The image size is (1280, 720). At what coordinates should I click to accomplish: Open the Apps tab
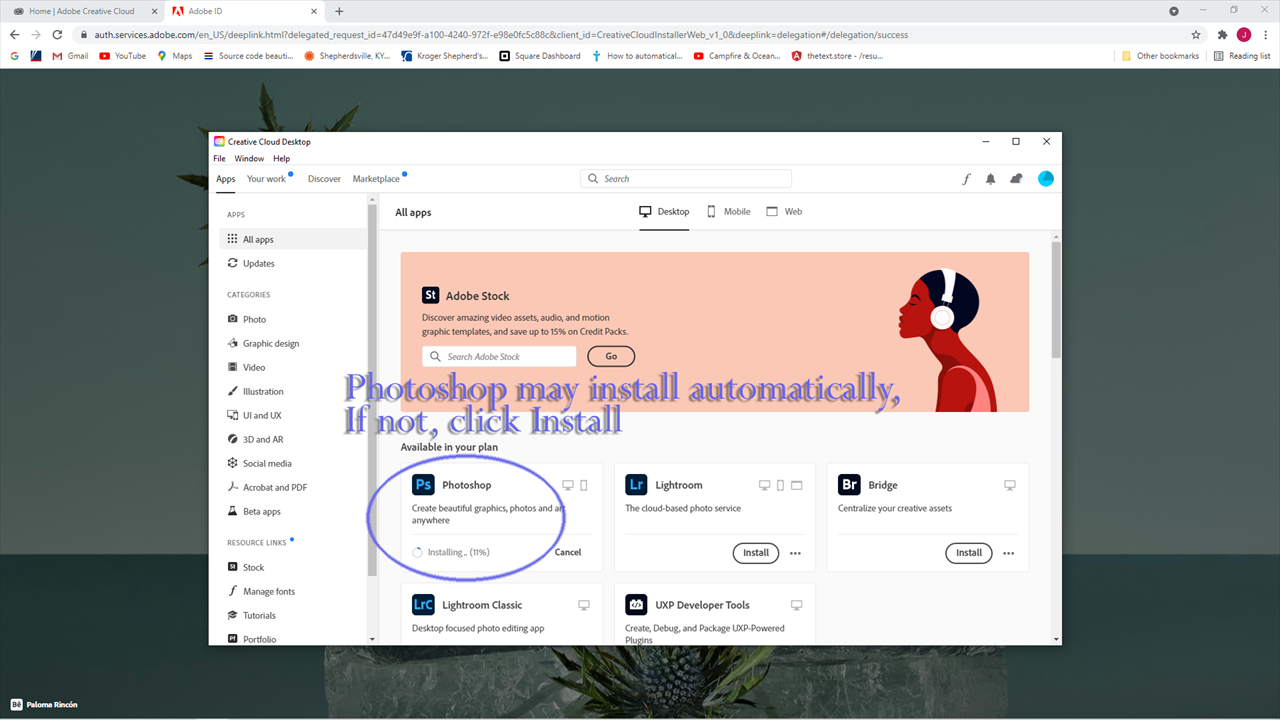[226, 179]
